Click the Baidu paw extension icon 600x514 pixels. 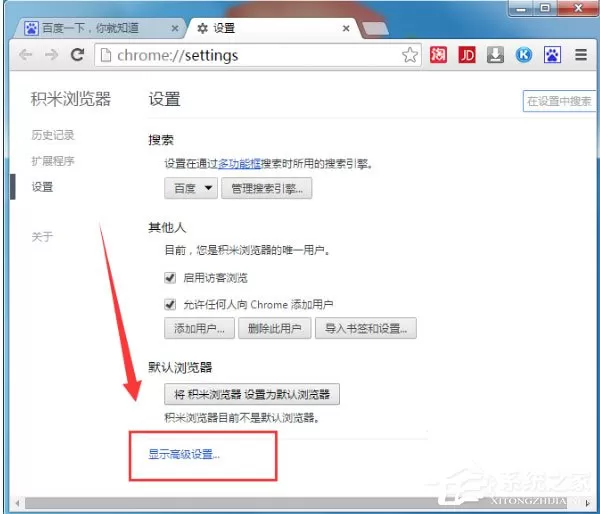[x=552, y=55]
